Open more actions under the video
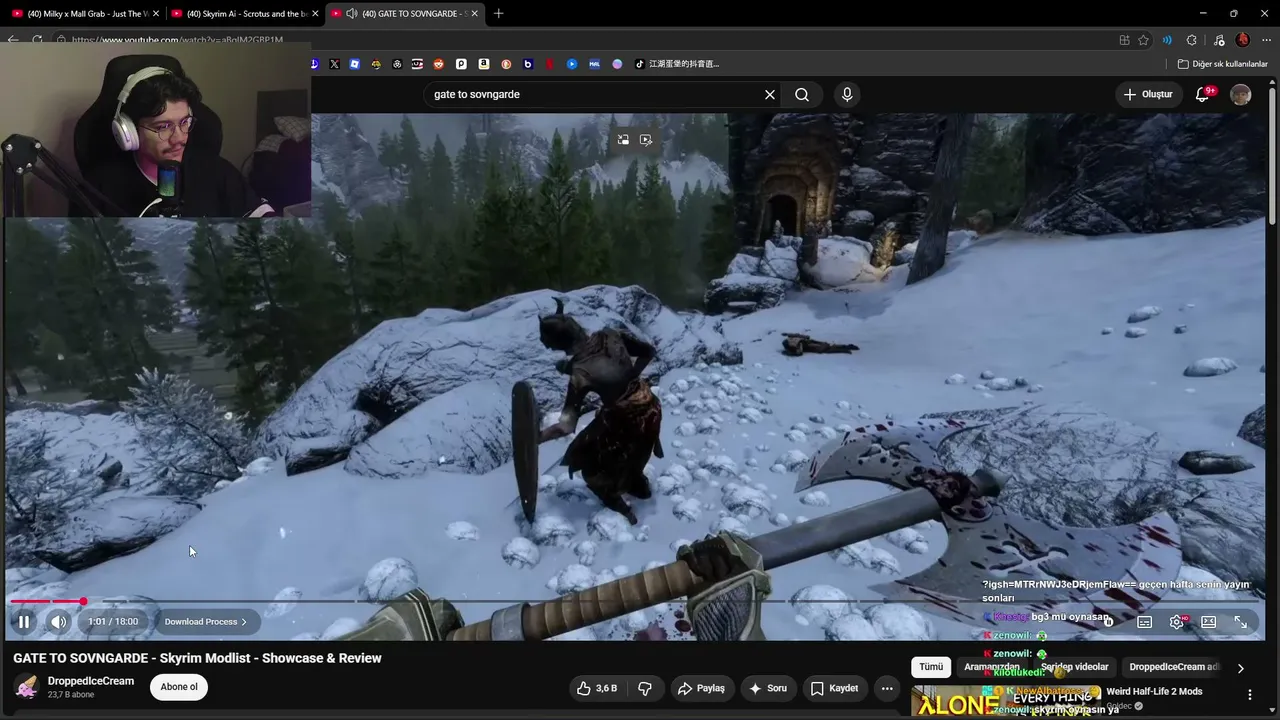1280x720 pixels. pos(887,688)
